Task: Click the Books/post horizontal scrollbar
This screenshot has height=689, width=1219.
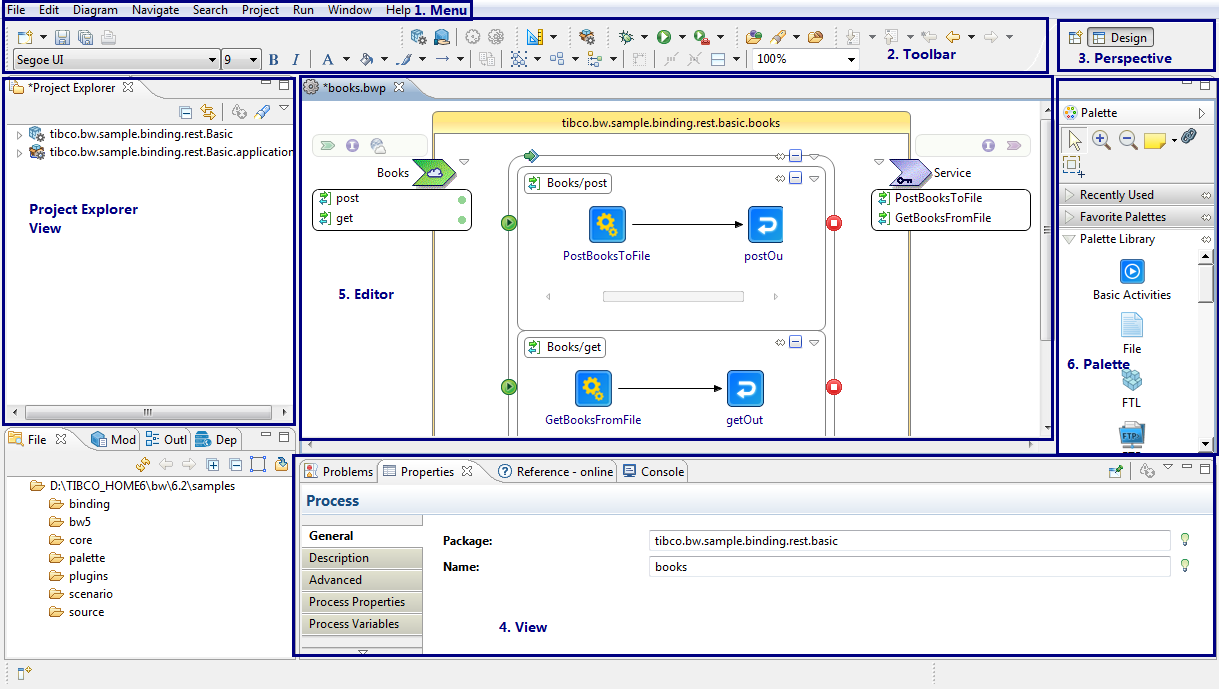Action: [x=673, y=296]
